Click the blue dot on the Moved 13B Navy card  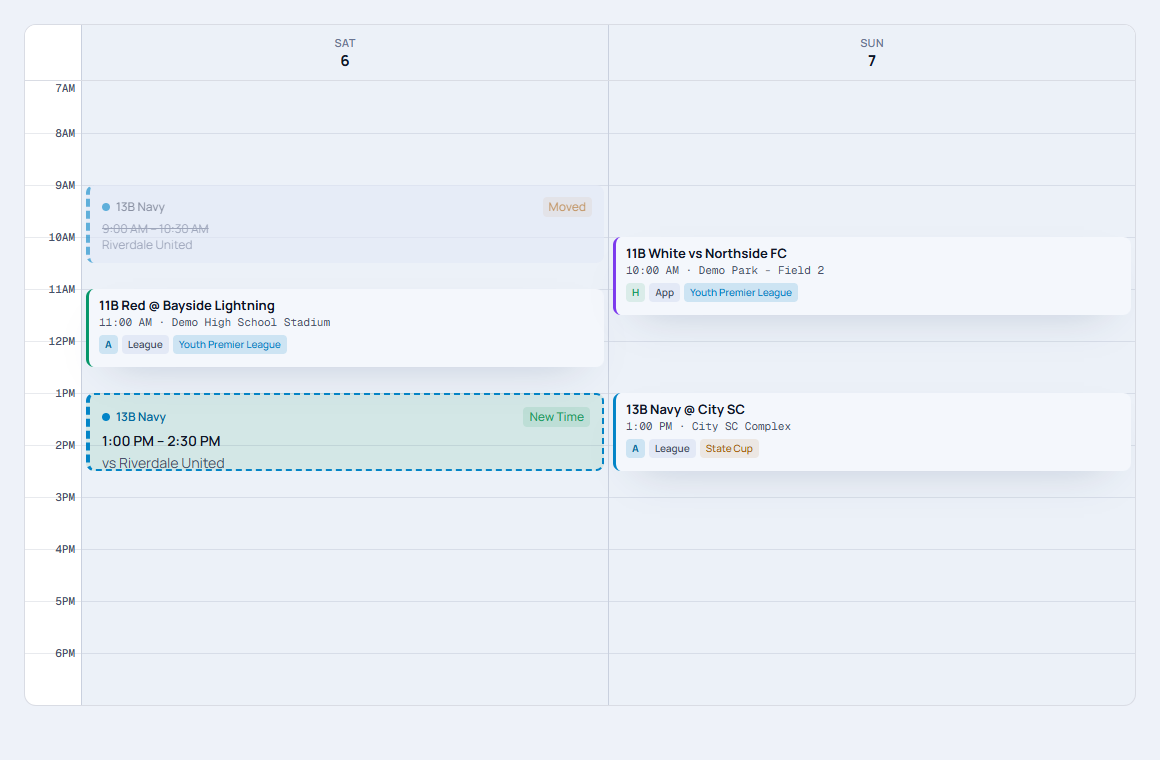(106, 207)
